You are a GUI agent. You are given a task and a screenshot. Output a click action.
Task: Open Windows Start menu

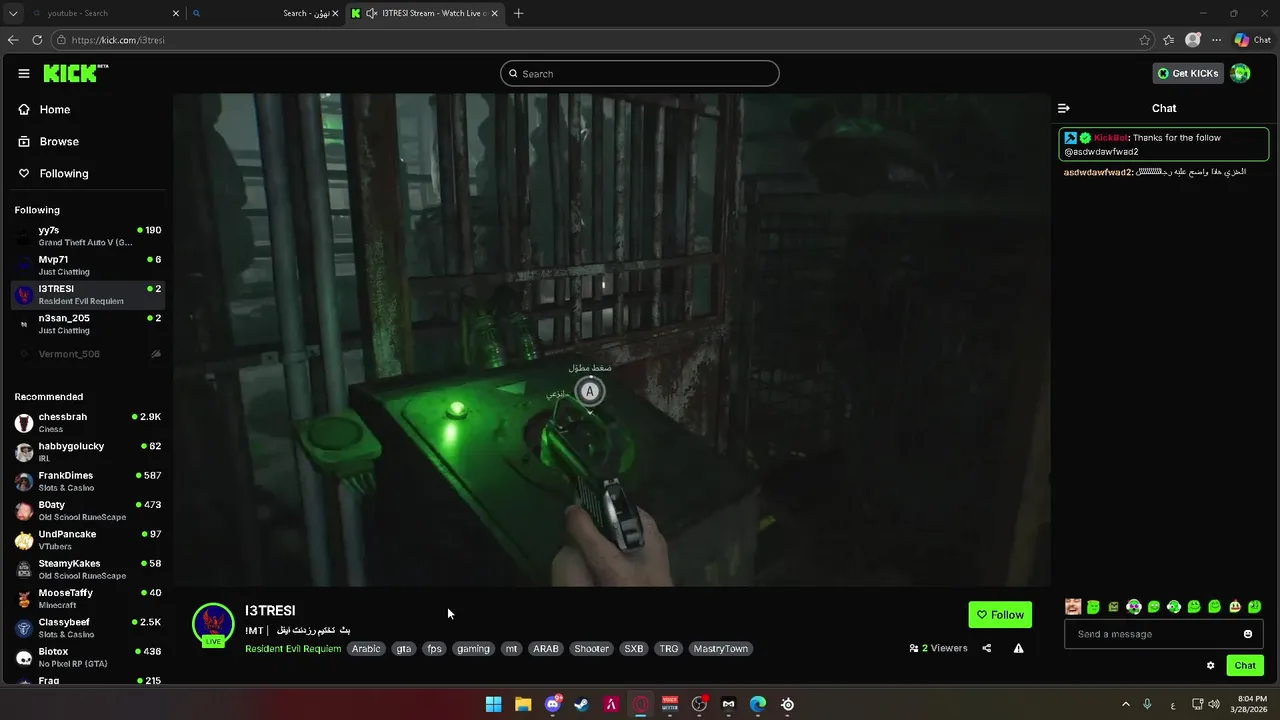pyautogui.click(x=493, y=704)
